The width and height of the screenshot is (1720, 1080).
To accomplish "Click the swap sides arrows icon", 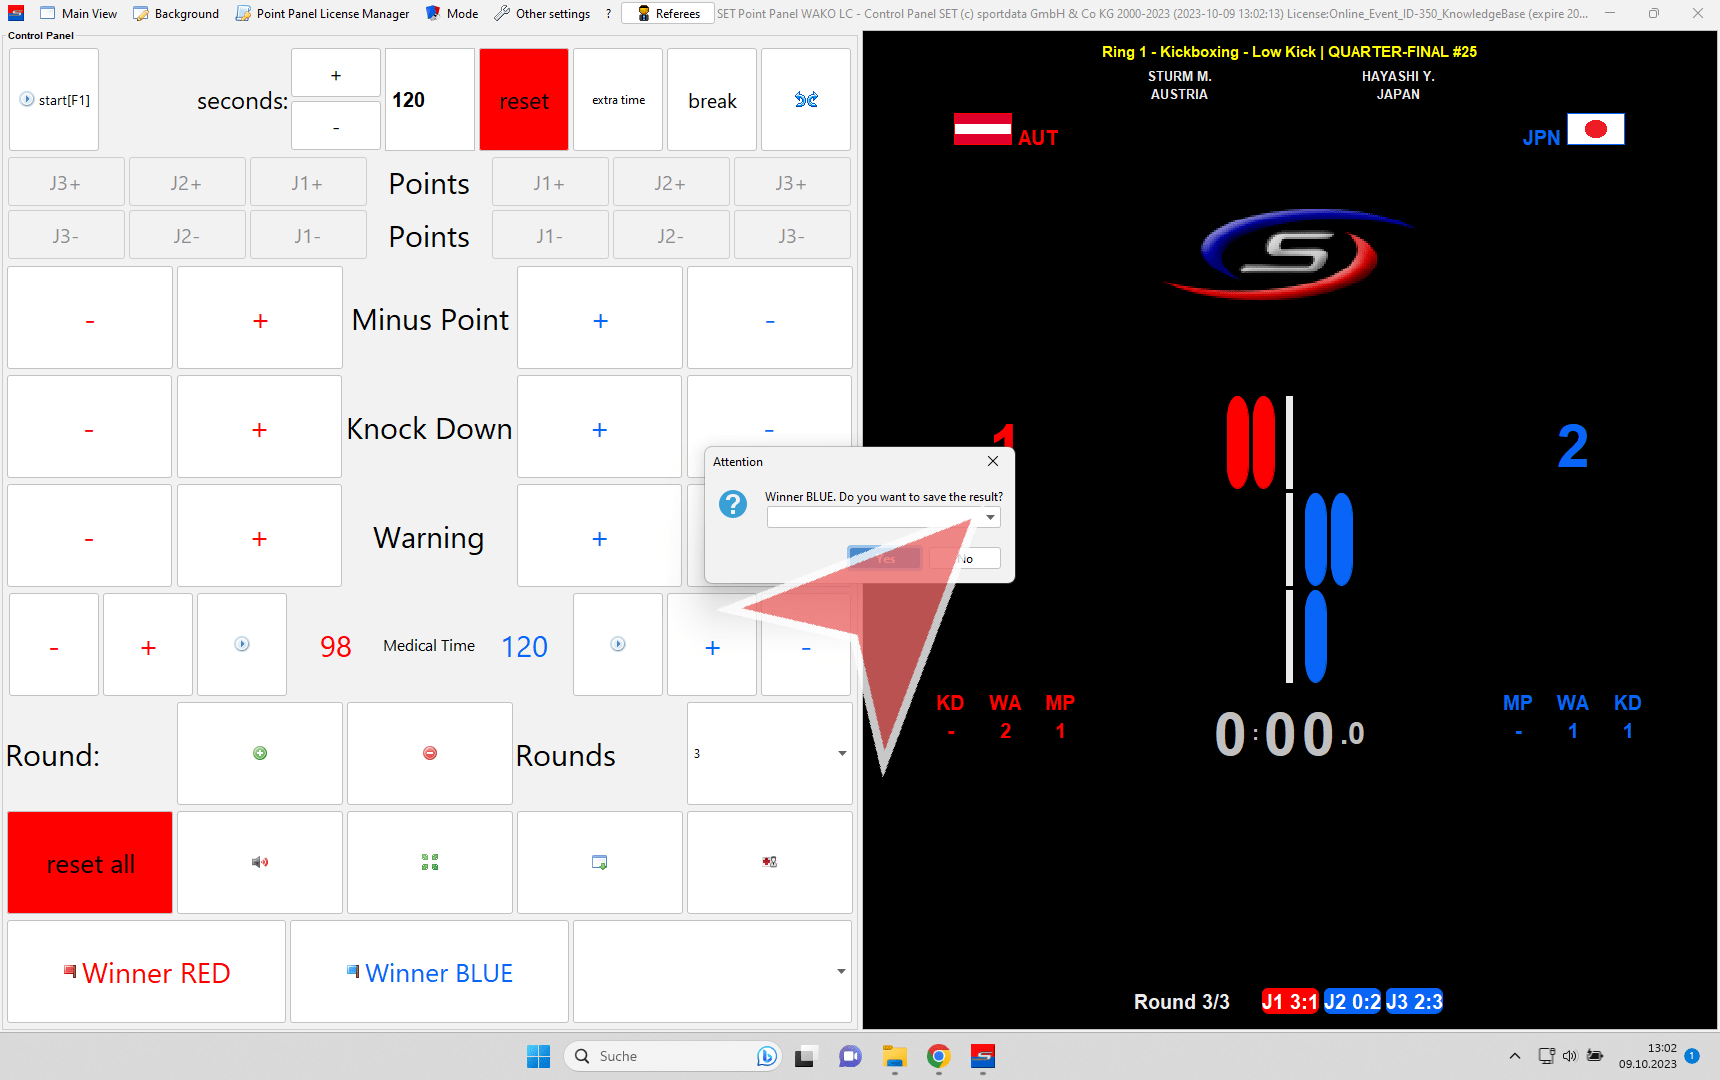I will (806, 100).
